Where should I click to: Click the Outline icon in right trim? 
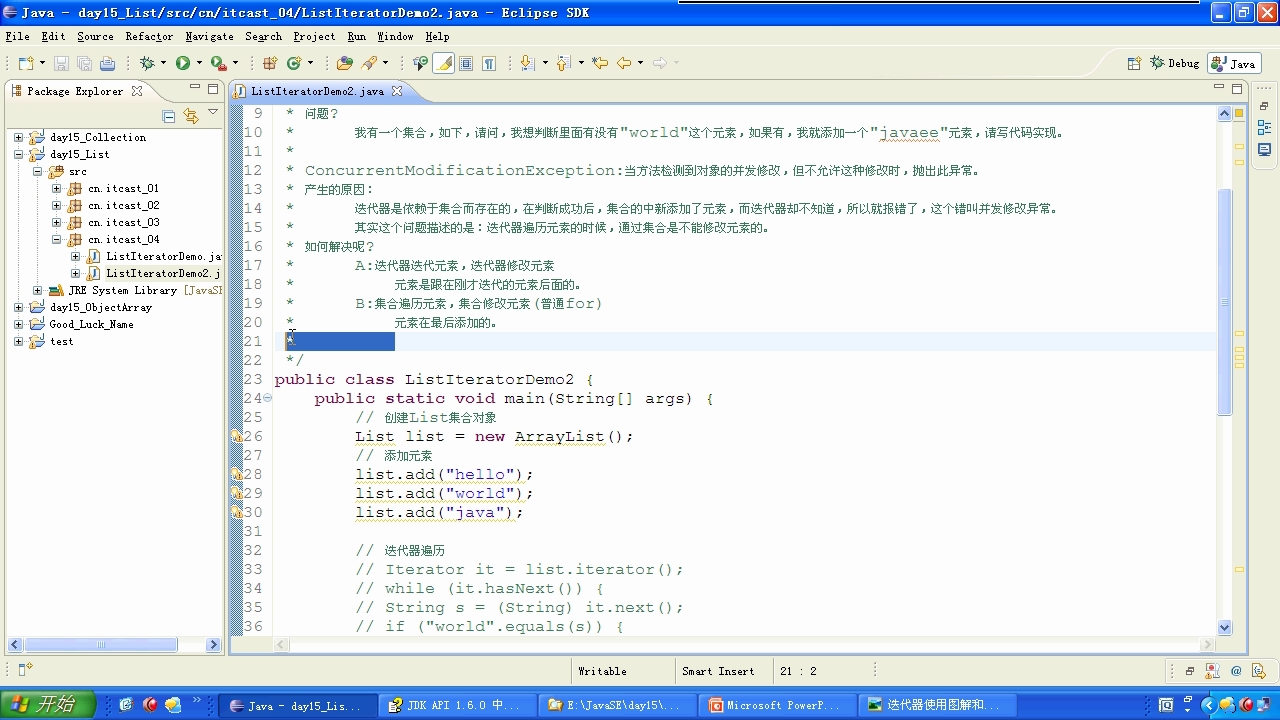pos(1264,128)
